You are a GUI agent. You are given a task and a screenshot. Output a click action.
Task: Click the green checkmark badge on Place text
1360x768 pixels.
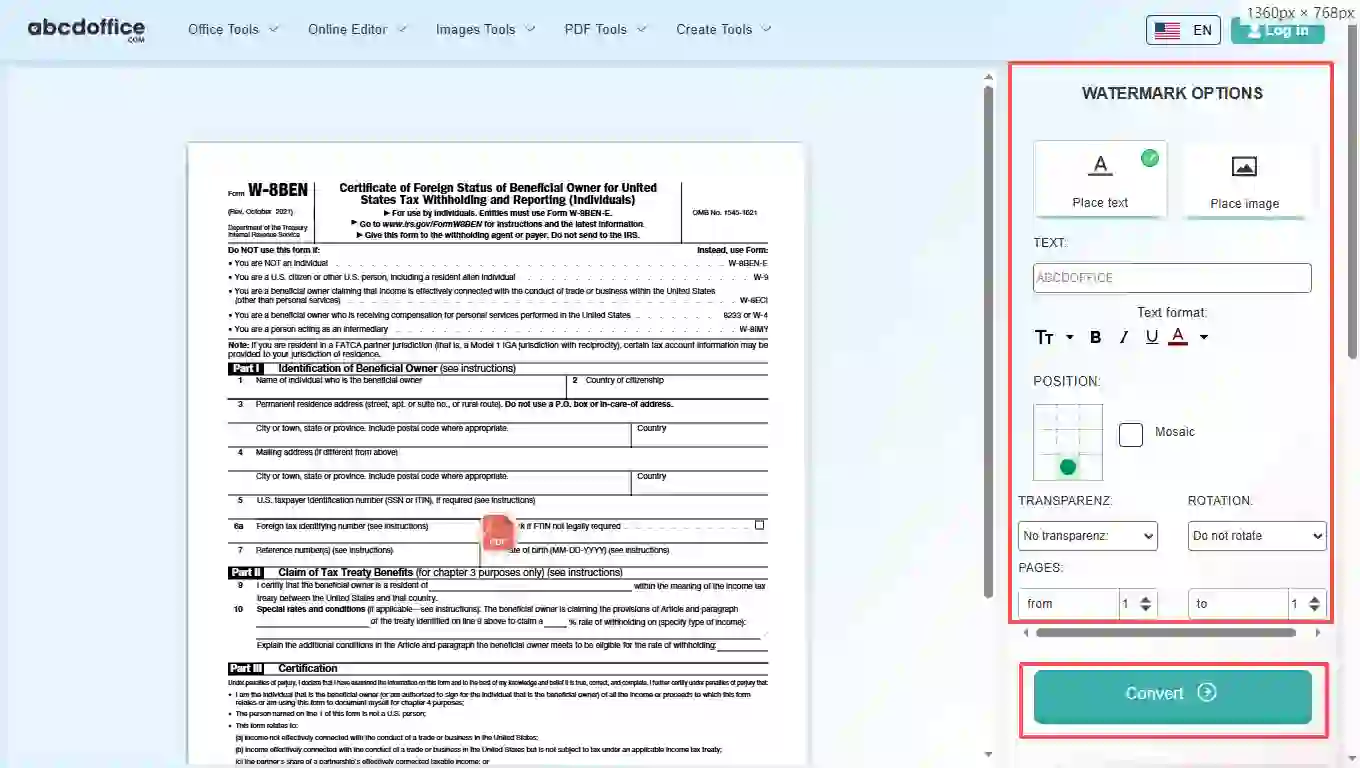point(1150,158)
